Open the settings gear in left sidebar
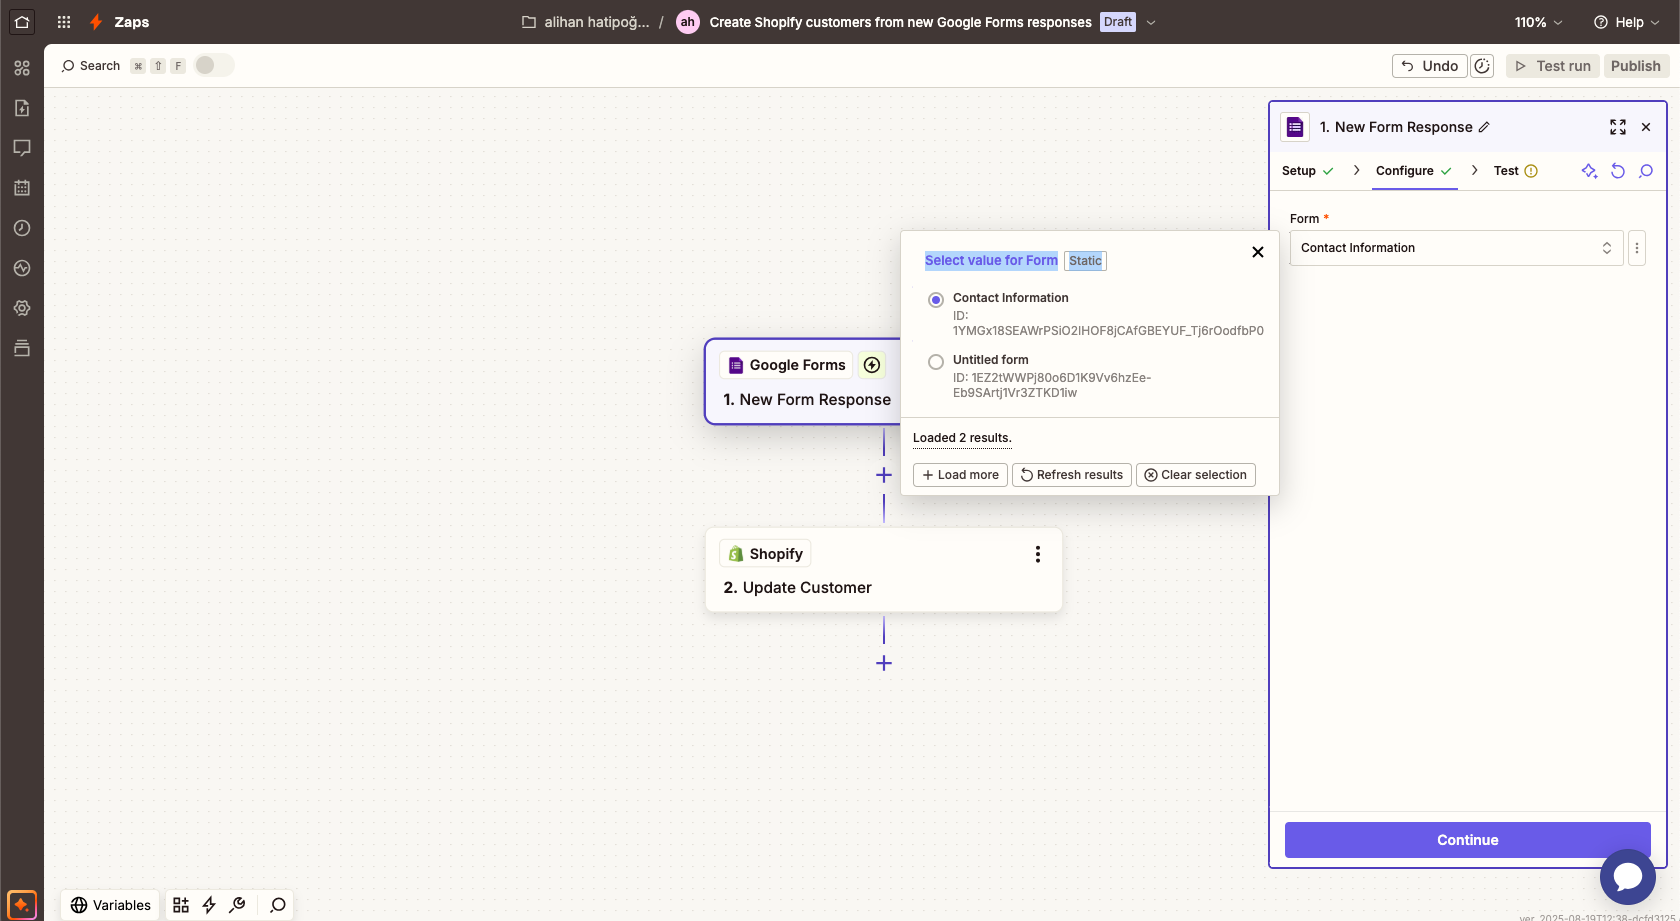Image resolution: width=1680 pixels, height=921 pixels. point(22,308)
